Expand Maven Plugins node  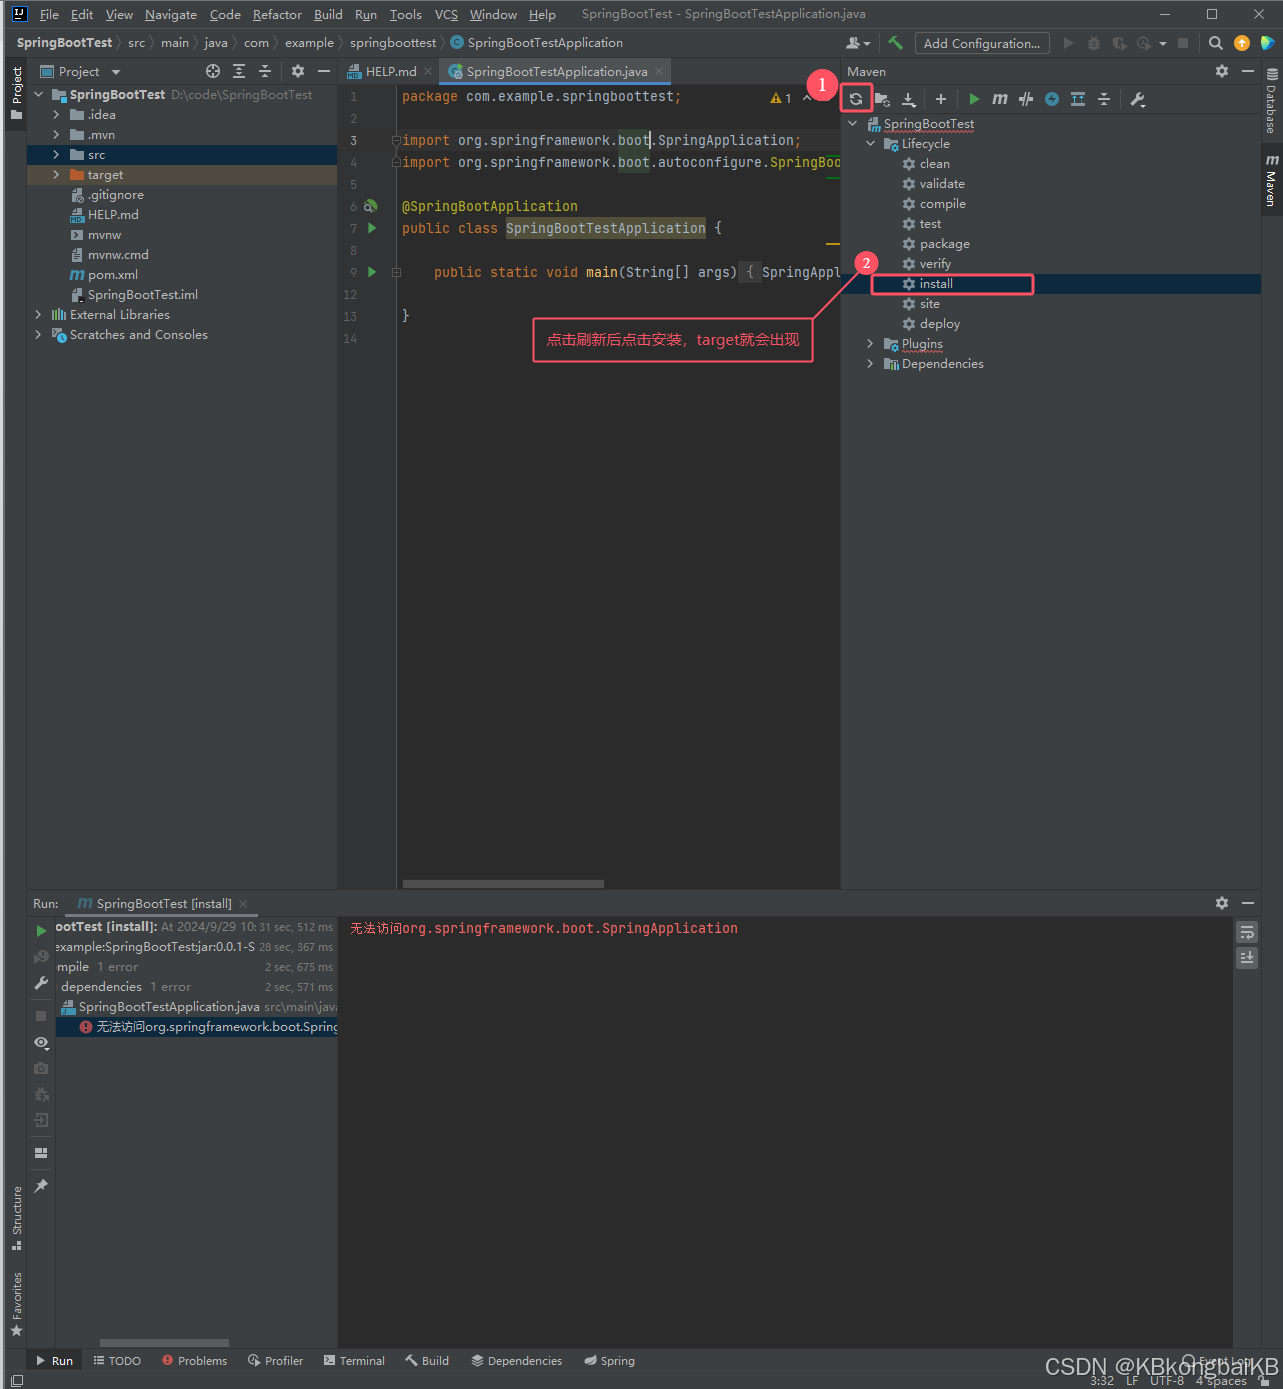pos(870,344)
